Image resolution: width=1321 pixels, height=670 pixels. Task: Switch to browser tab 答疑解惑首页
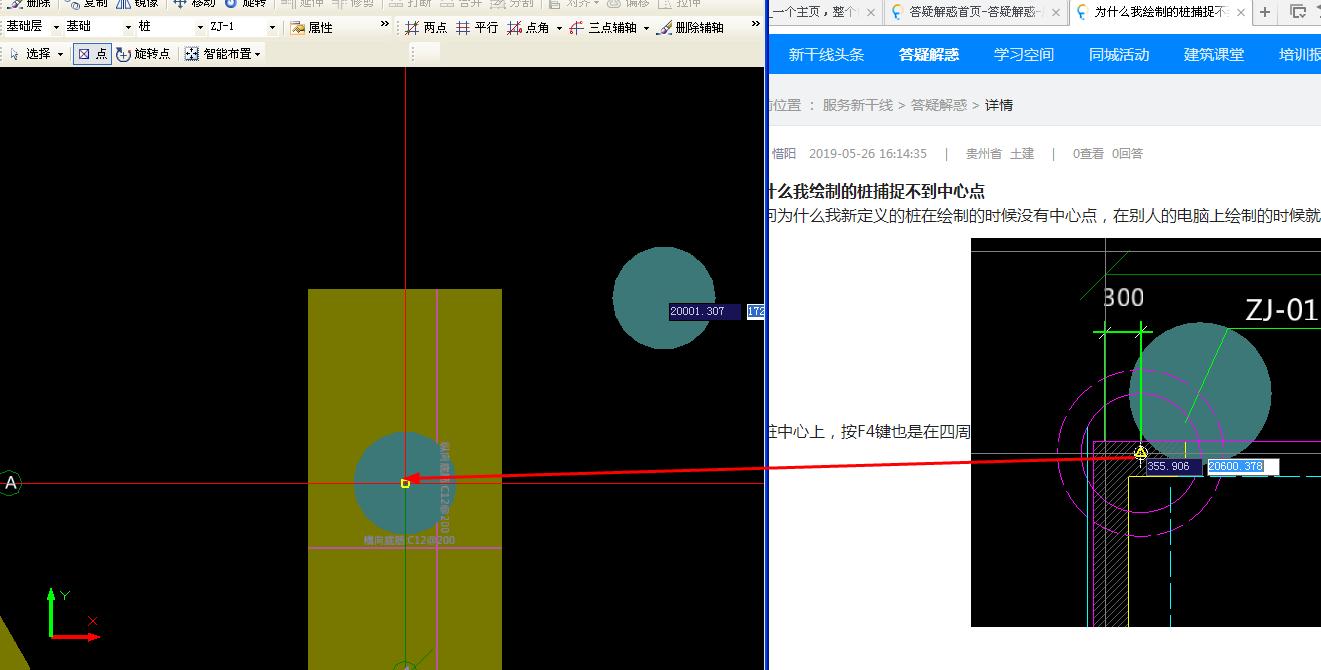click(975, 12)
